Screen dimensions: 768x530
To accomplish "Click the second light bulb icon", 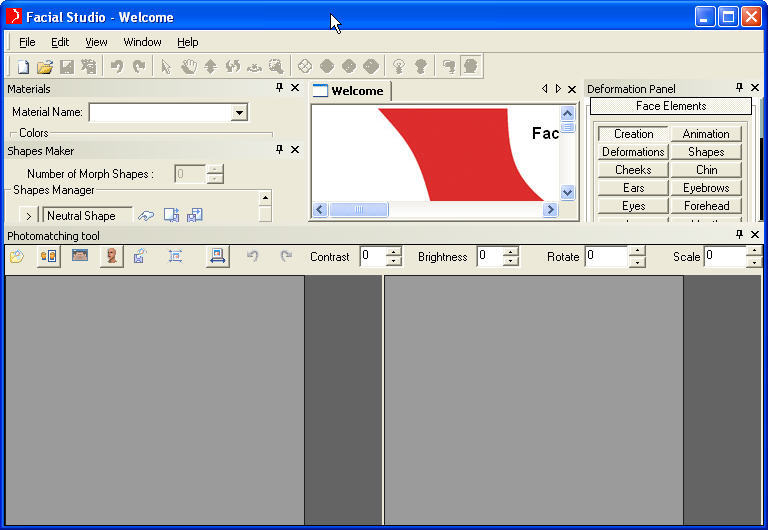I will click(421, 66).
